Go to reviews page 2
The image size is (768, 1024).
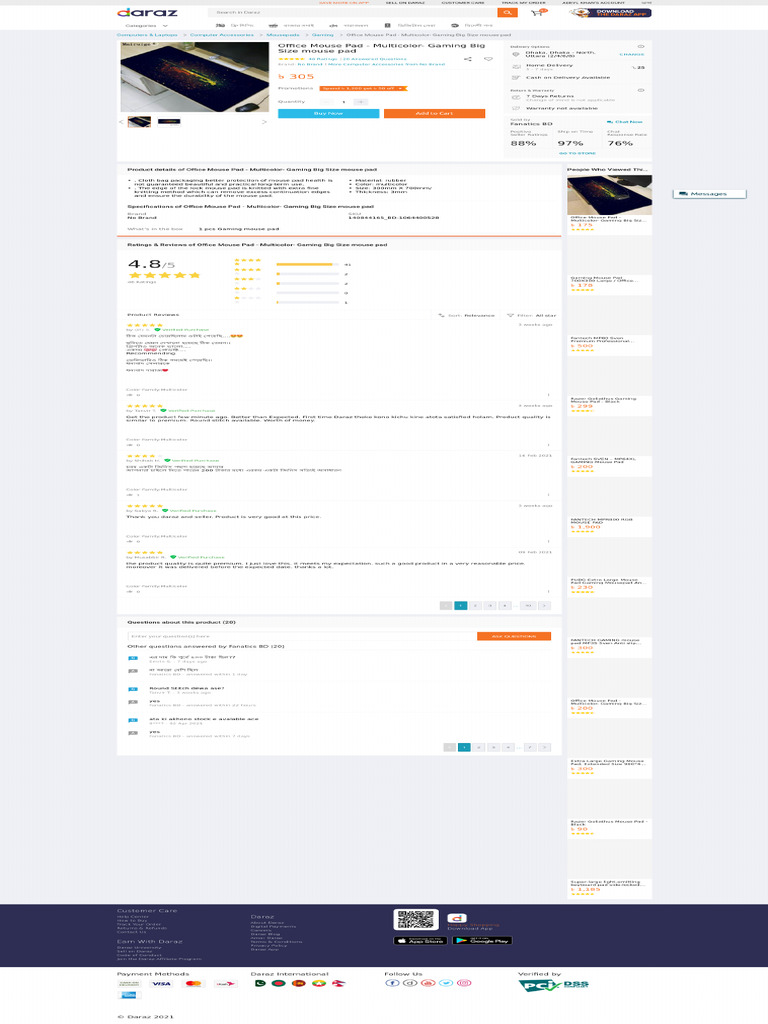click(x=475, y=606)
